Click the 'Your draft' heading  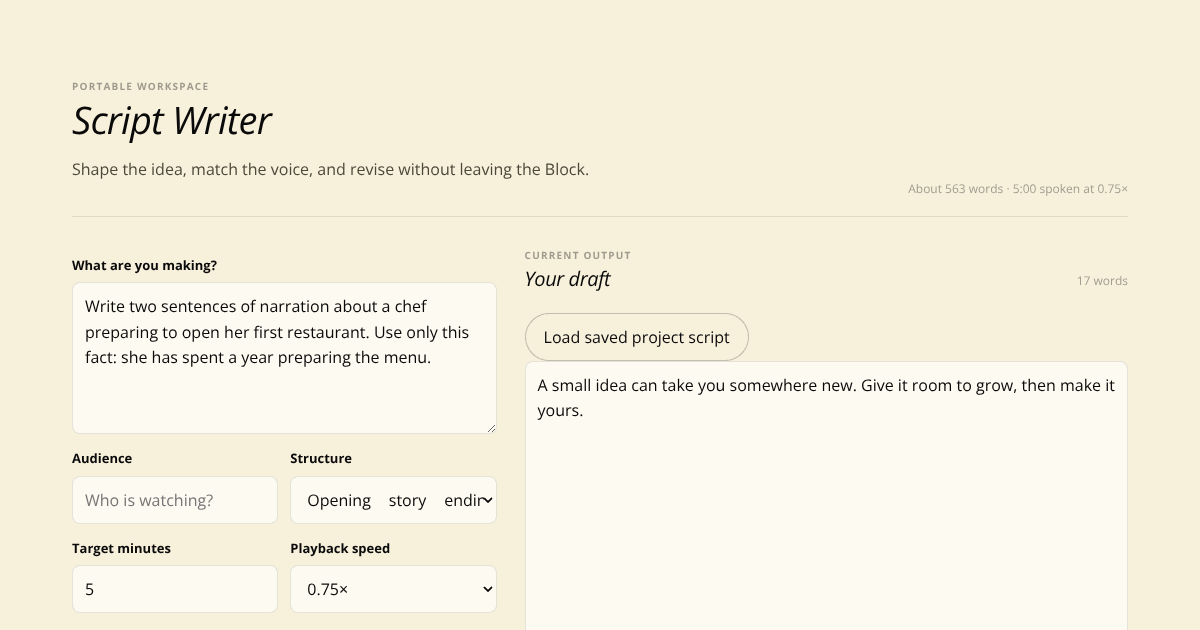(567, 279)
